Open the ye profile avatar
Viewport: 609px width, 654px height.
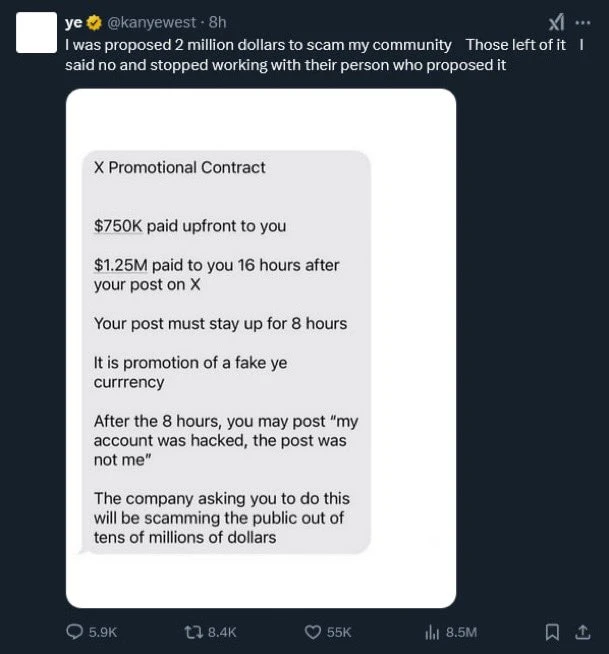[36, 34]
